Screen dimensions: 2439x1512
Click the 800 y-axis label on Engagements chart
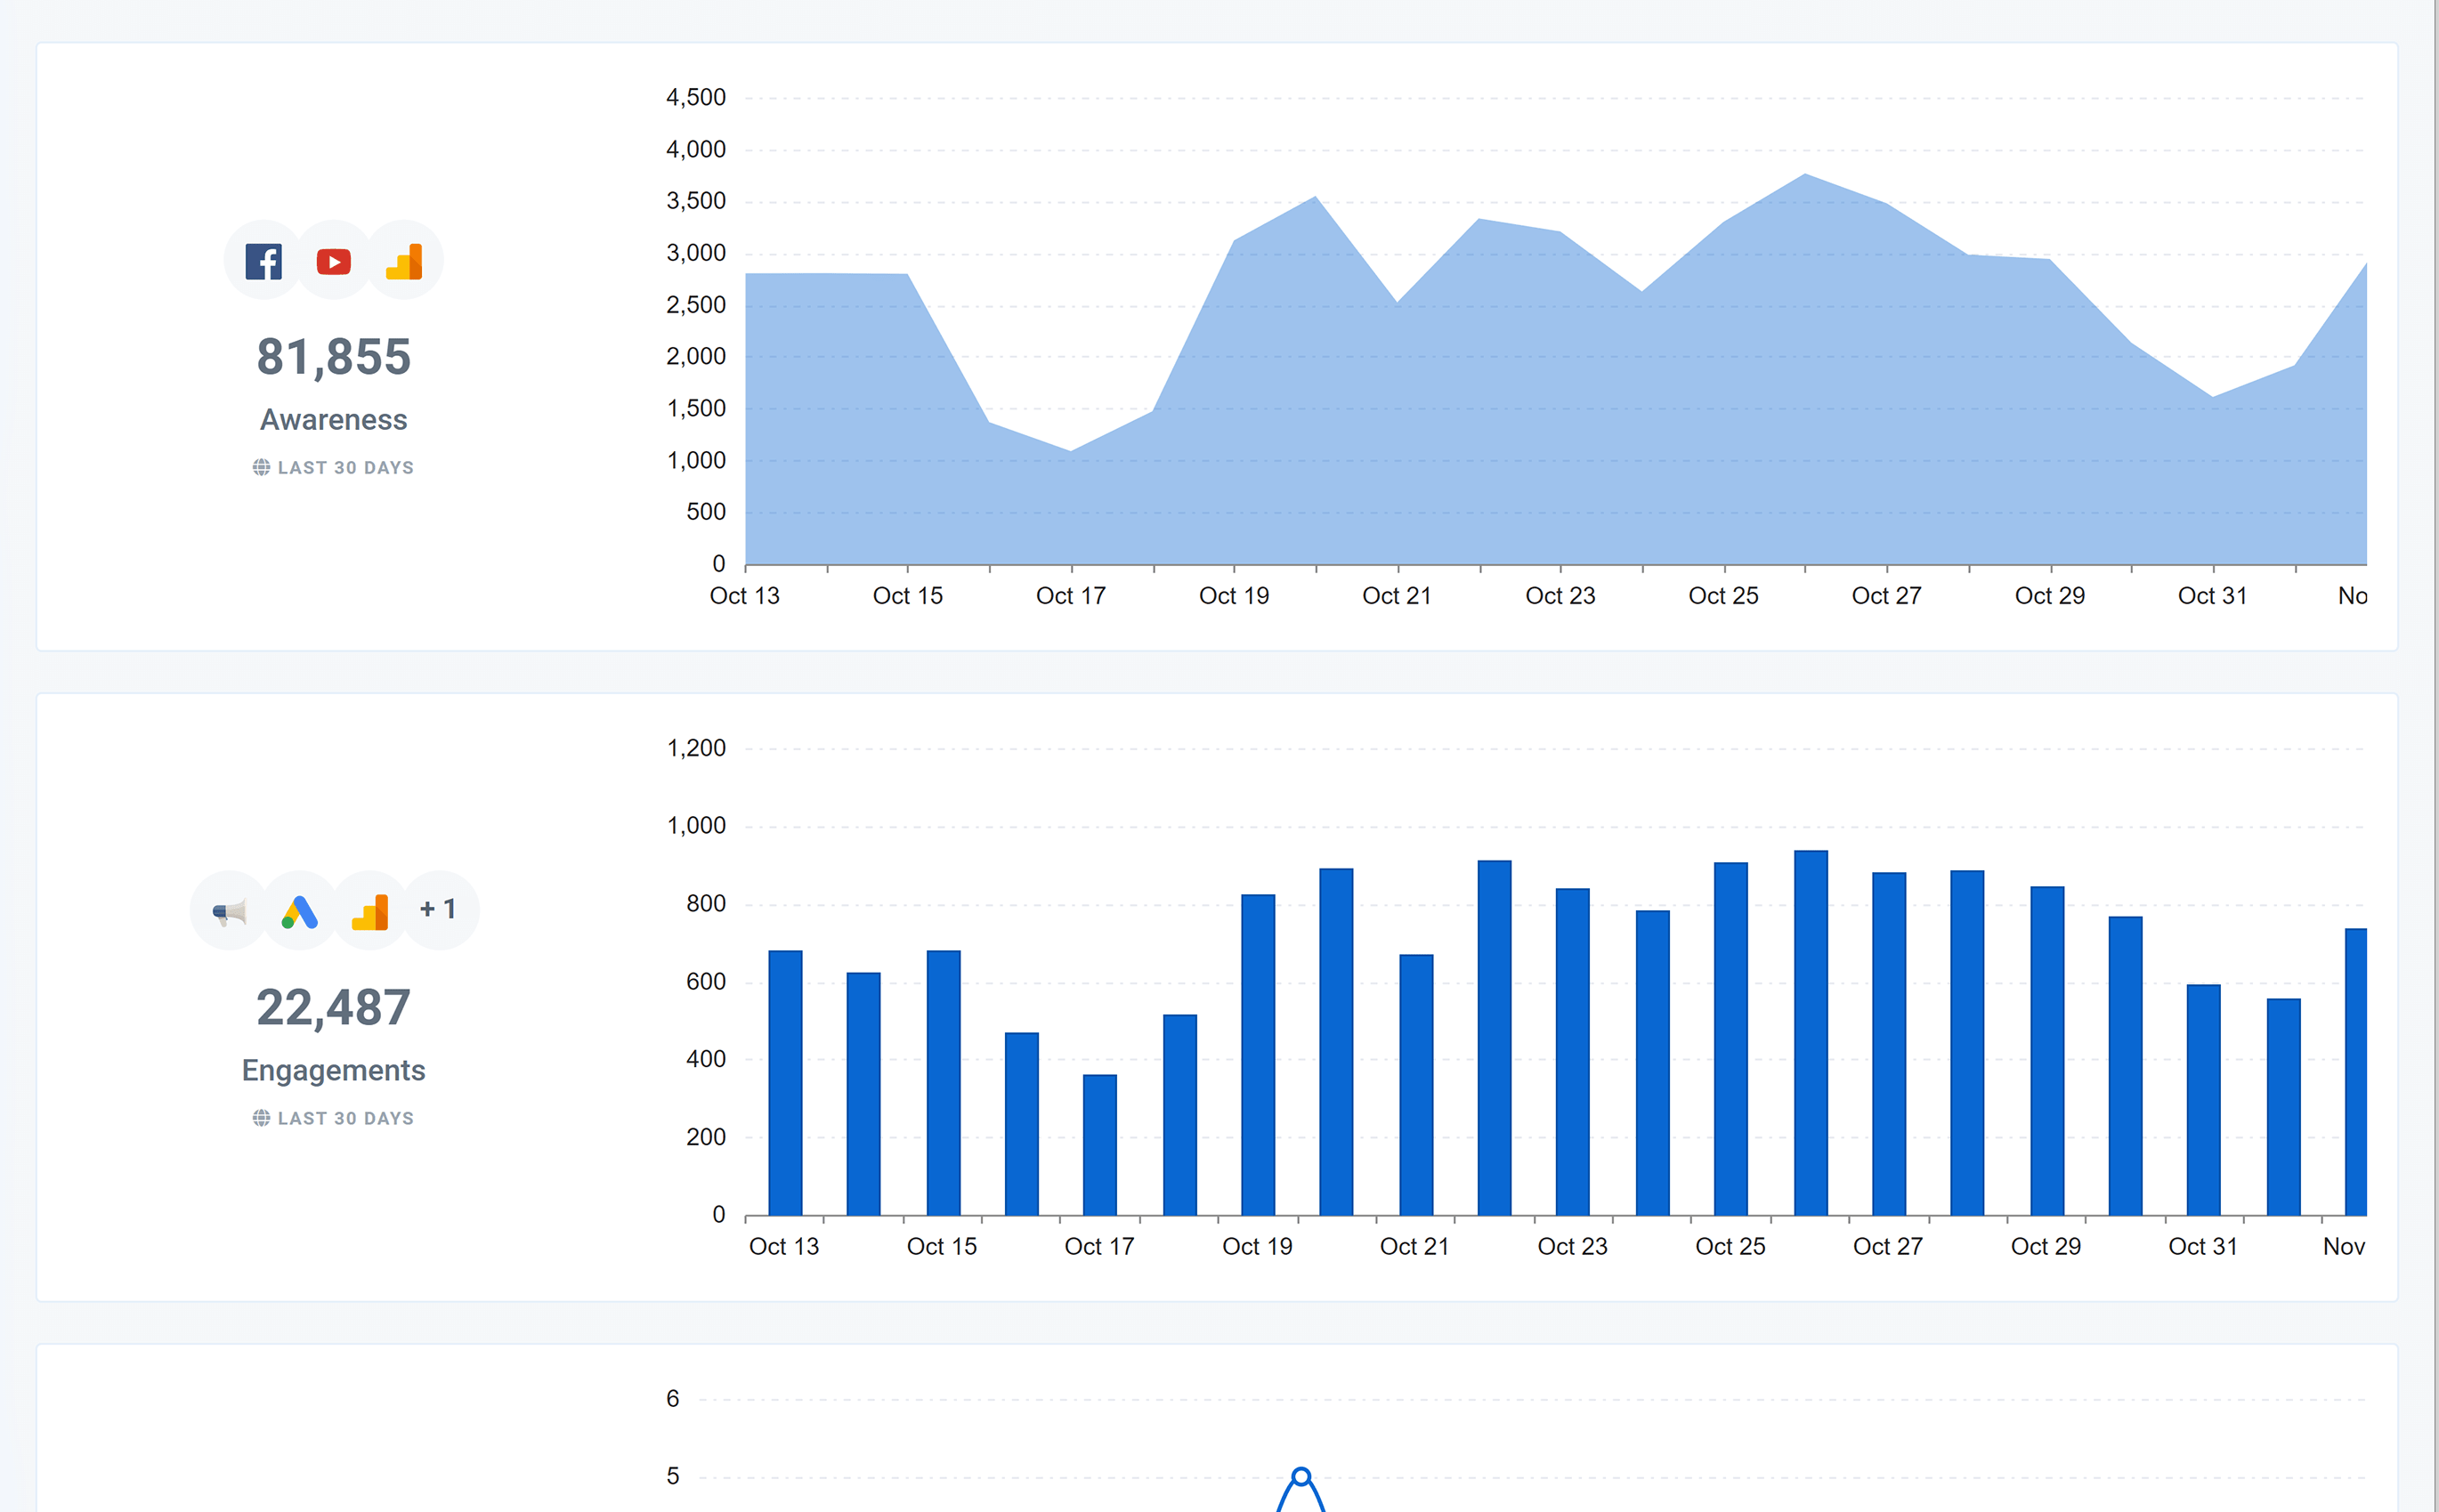pyautogui.click(x=706, y=904)
